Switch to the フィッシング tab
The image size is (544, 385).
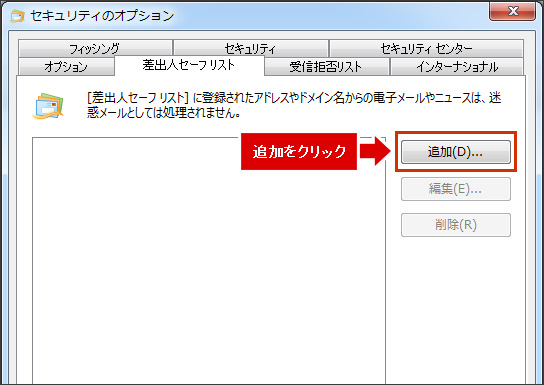coord(95,49)
